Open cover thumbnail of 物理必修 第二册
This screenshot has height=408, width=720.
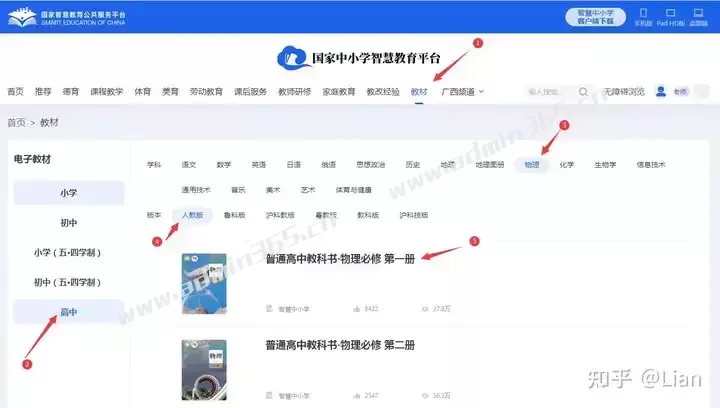tap(204, 370)
